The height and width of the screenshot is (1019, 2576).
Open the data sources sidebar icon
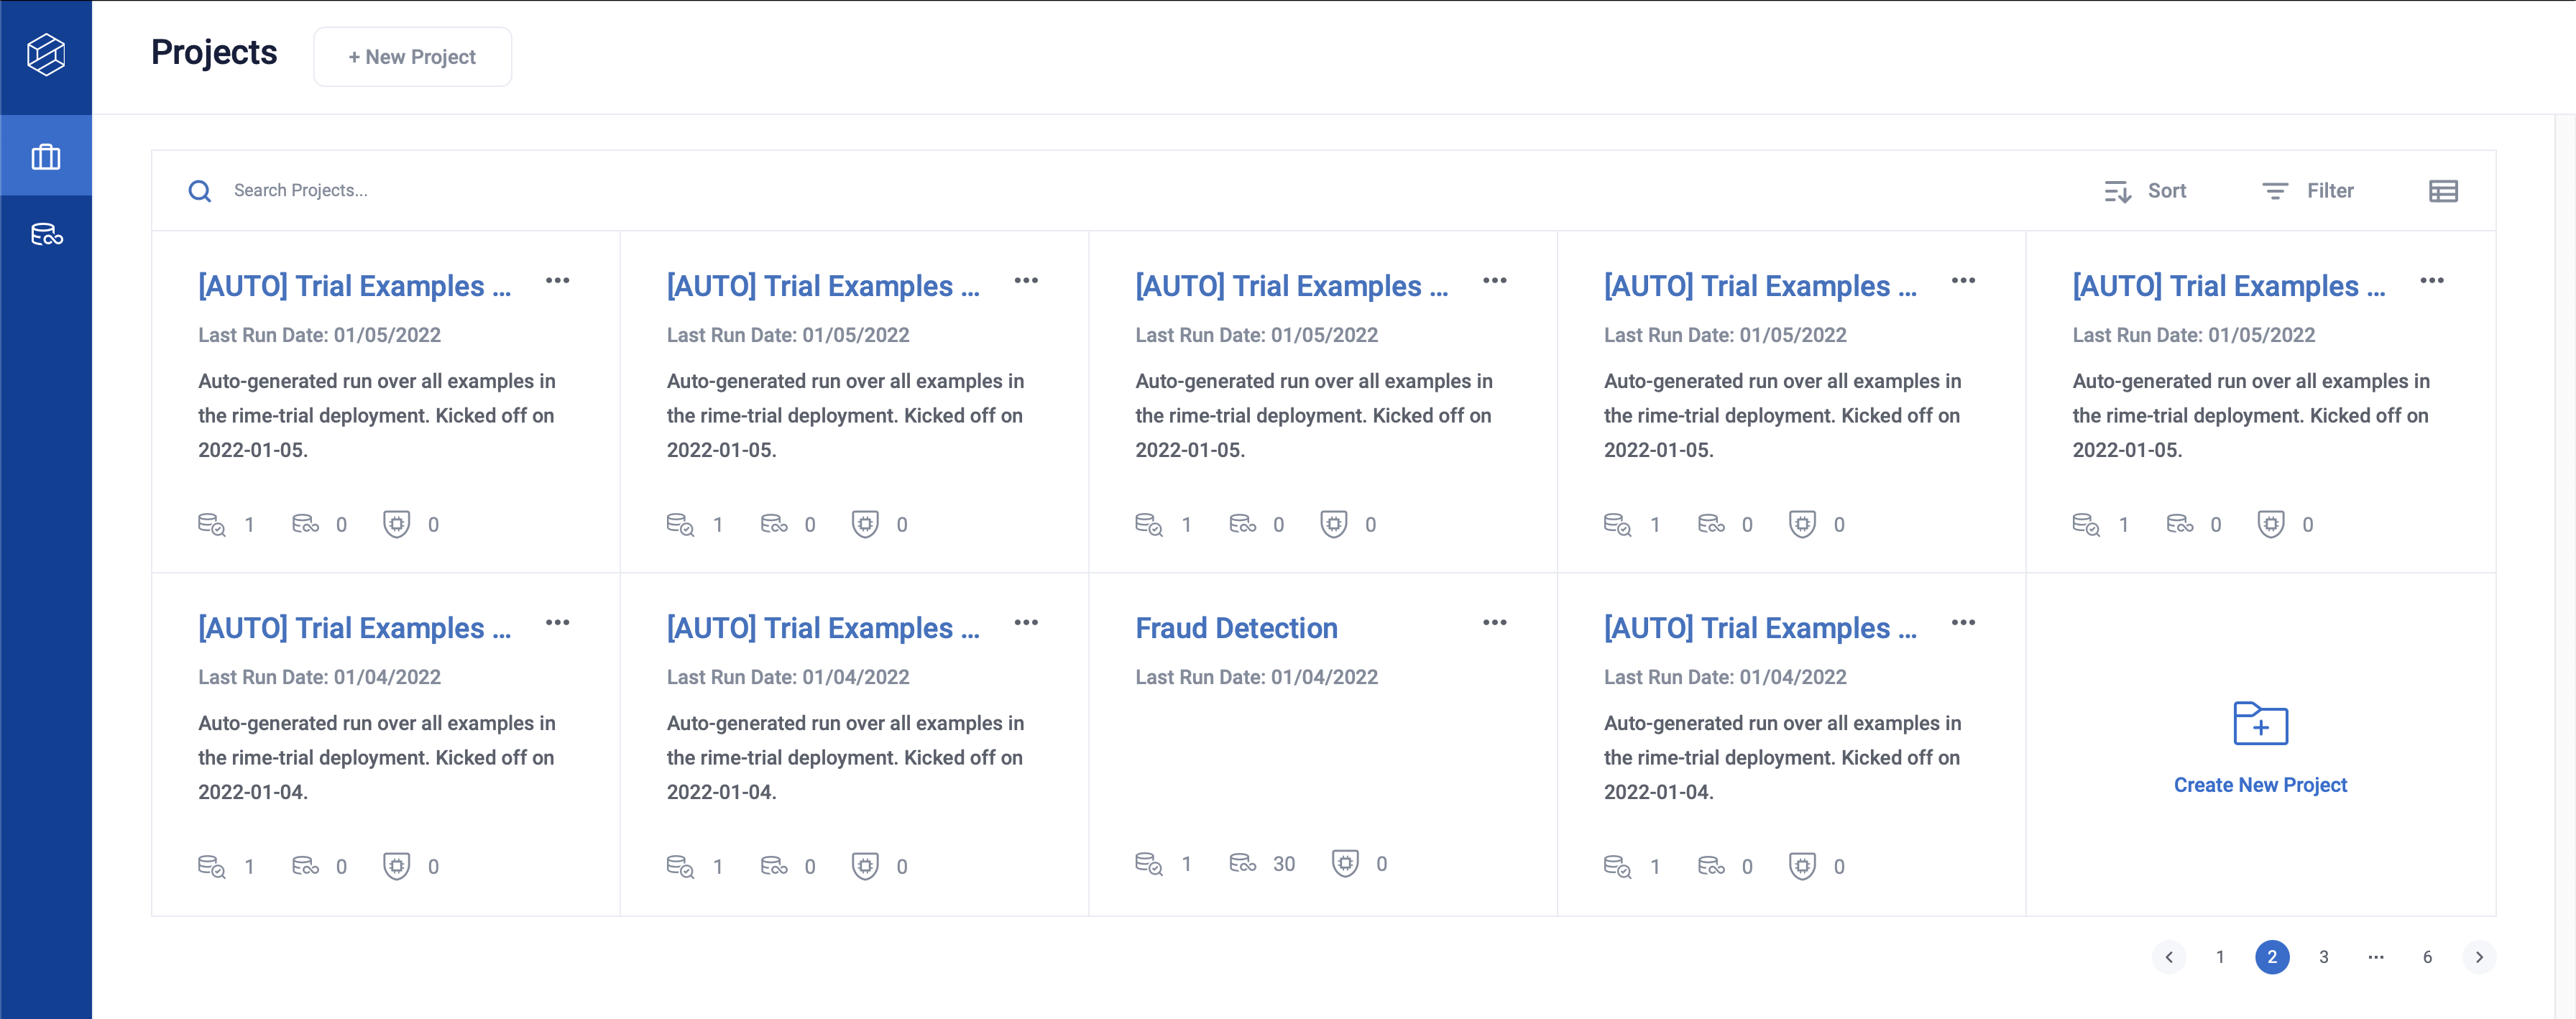click(x=47, y=235)
